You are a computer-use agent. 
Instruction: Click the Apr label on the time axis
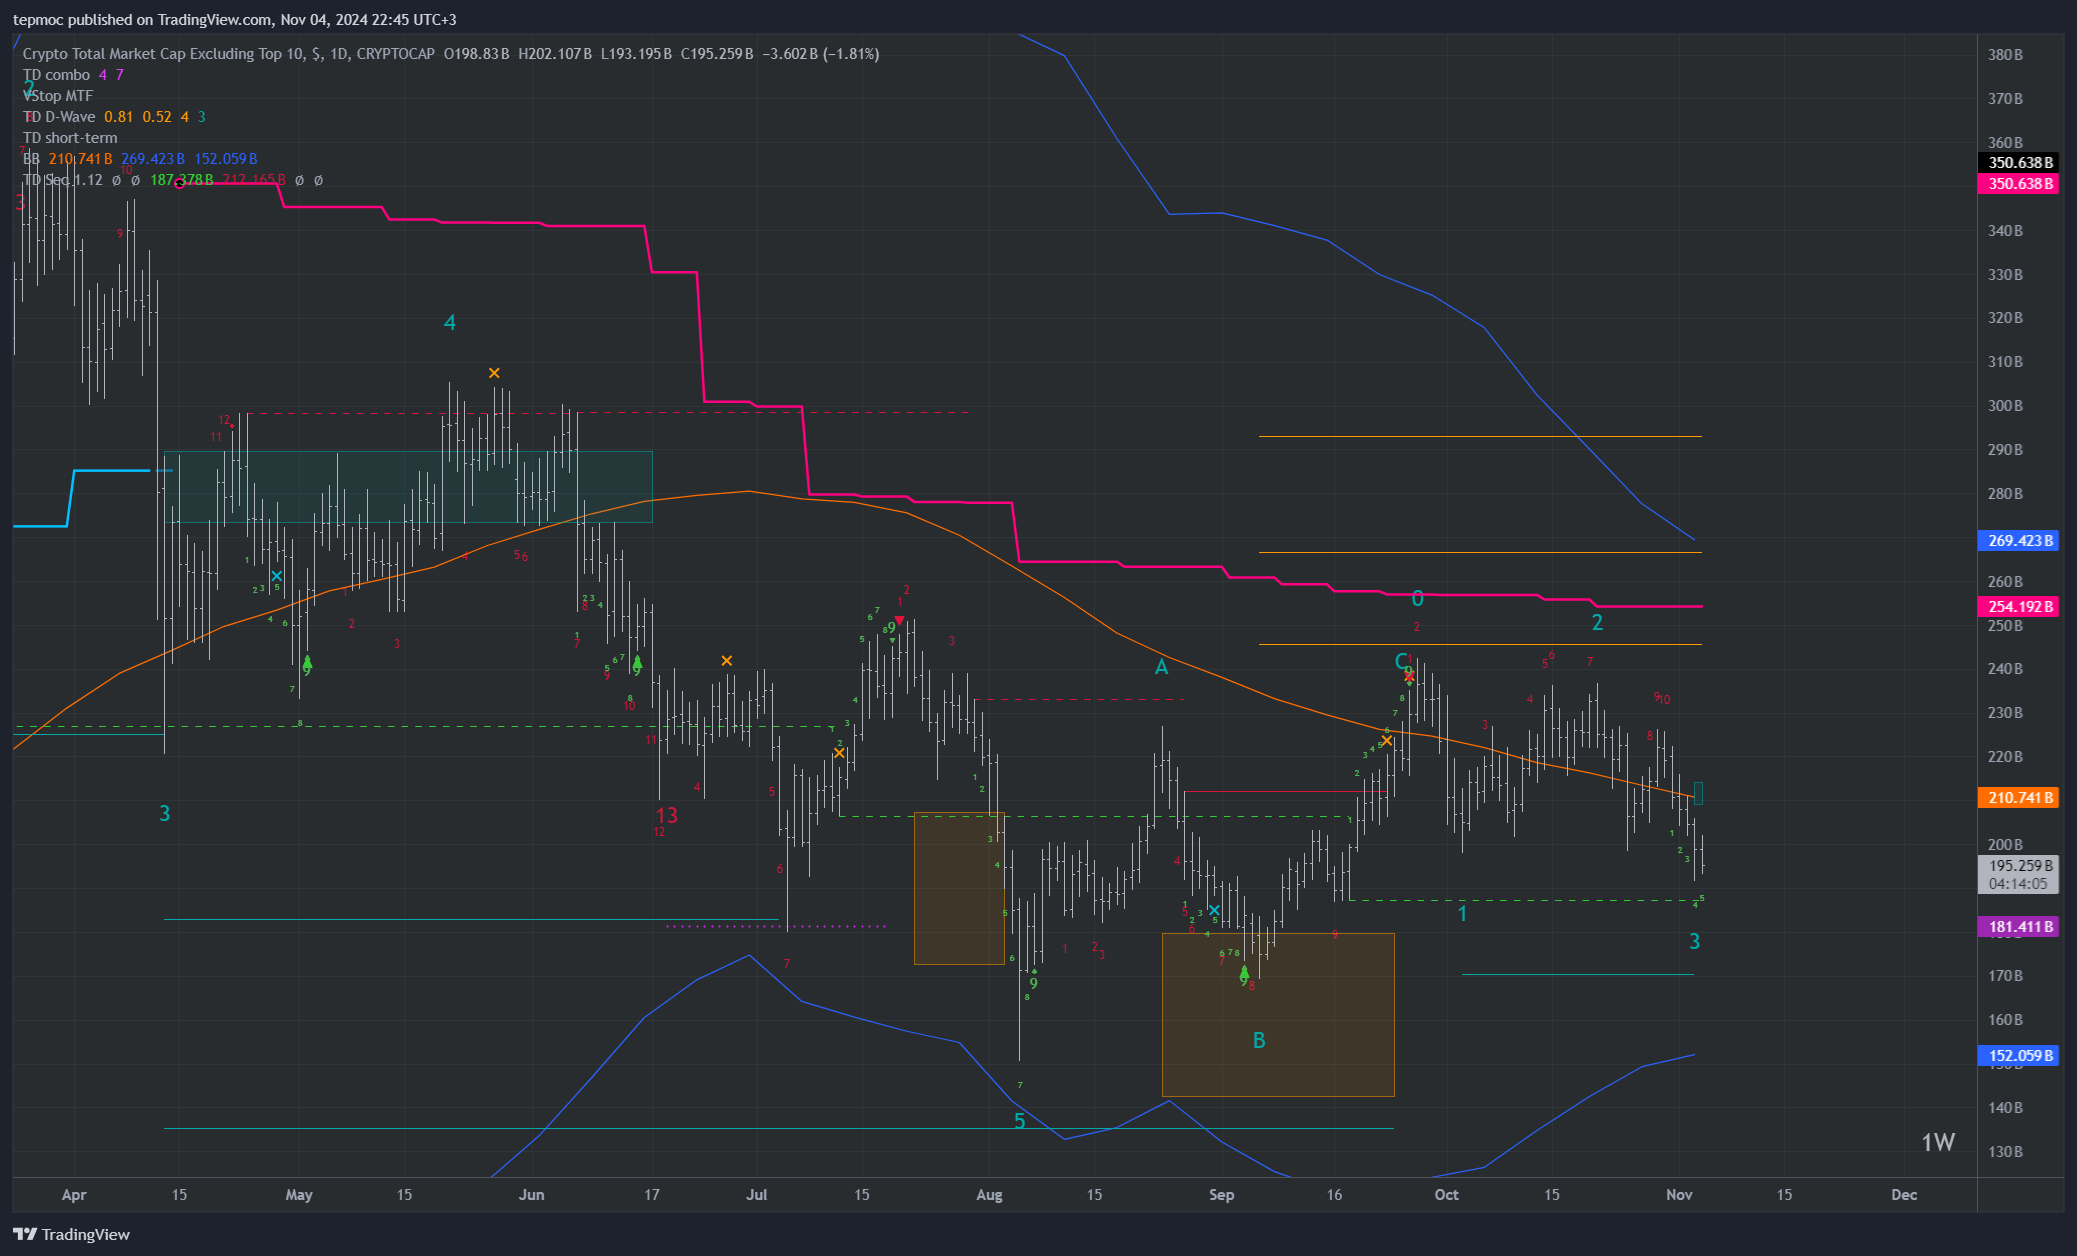(74, 1195)
